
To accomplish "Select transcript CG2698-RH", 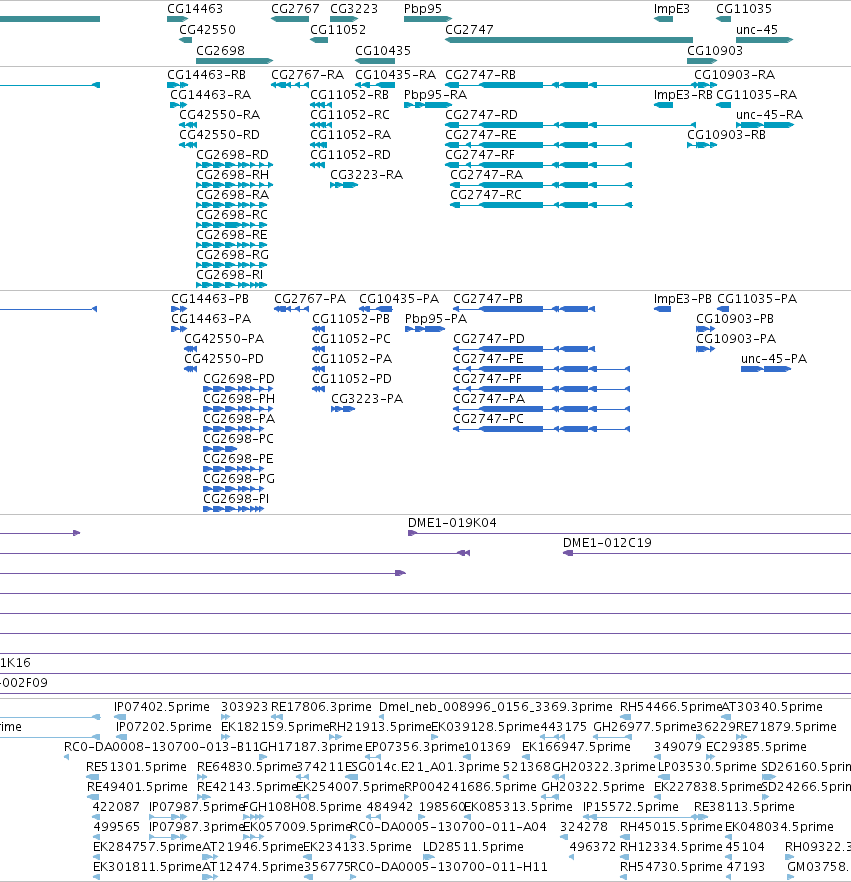I will click(232, 175).
